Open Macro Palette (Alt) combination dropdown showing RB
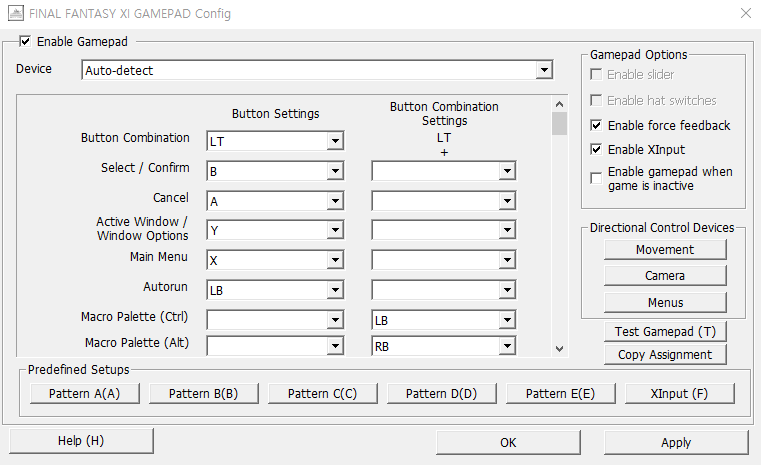This screenshot has width=761, height=465. pos(444,346)
